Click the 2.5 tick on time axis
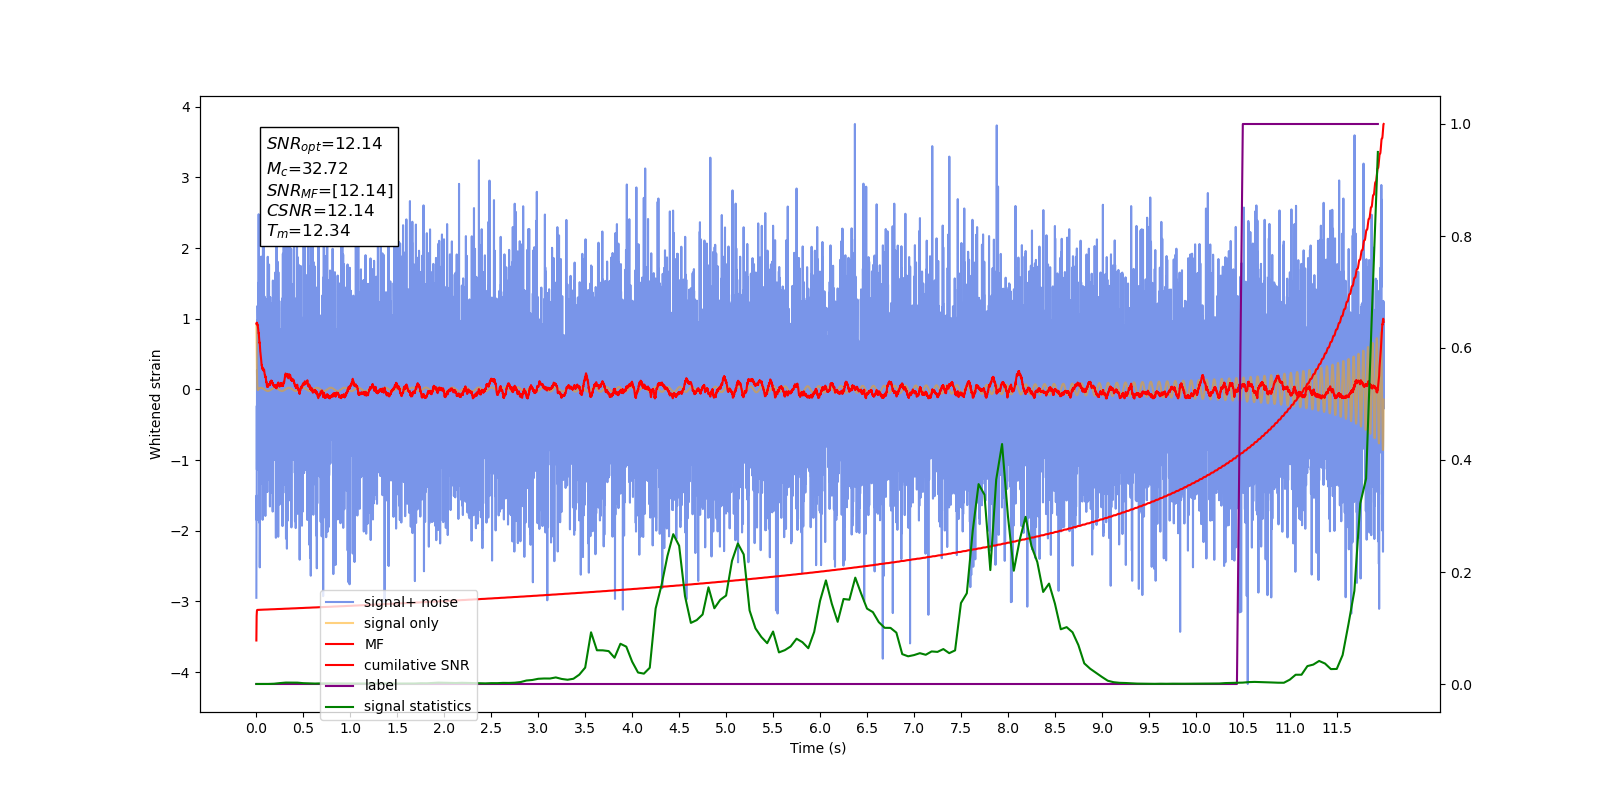Viewport: 1600px width, 800px height. tap(491, 728)
